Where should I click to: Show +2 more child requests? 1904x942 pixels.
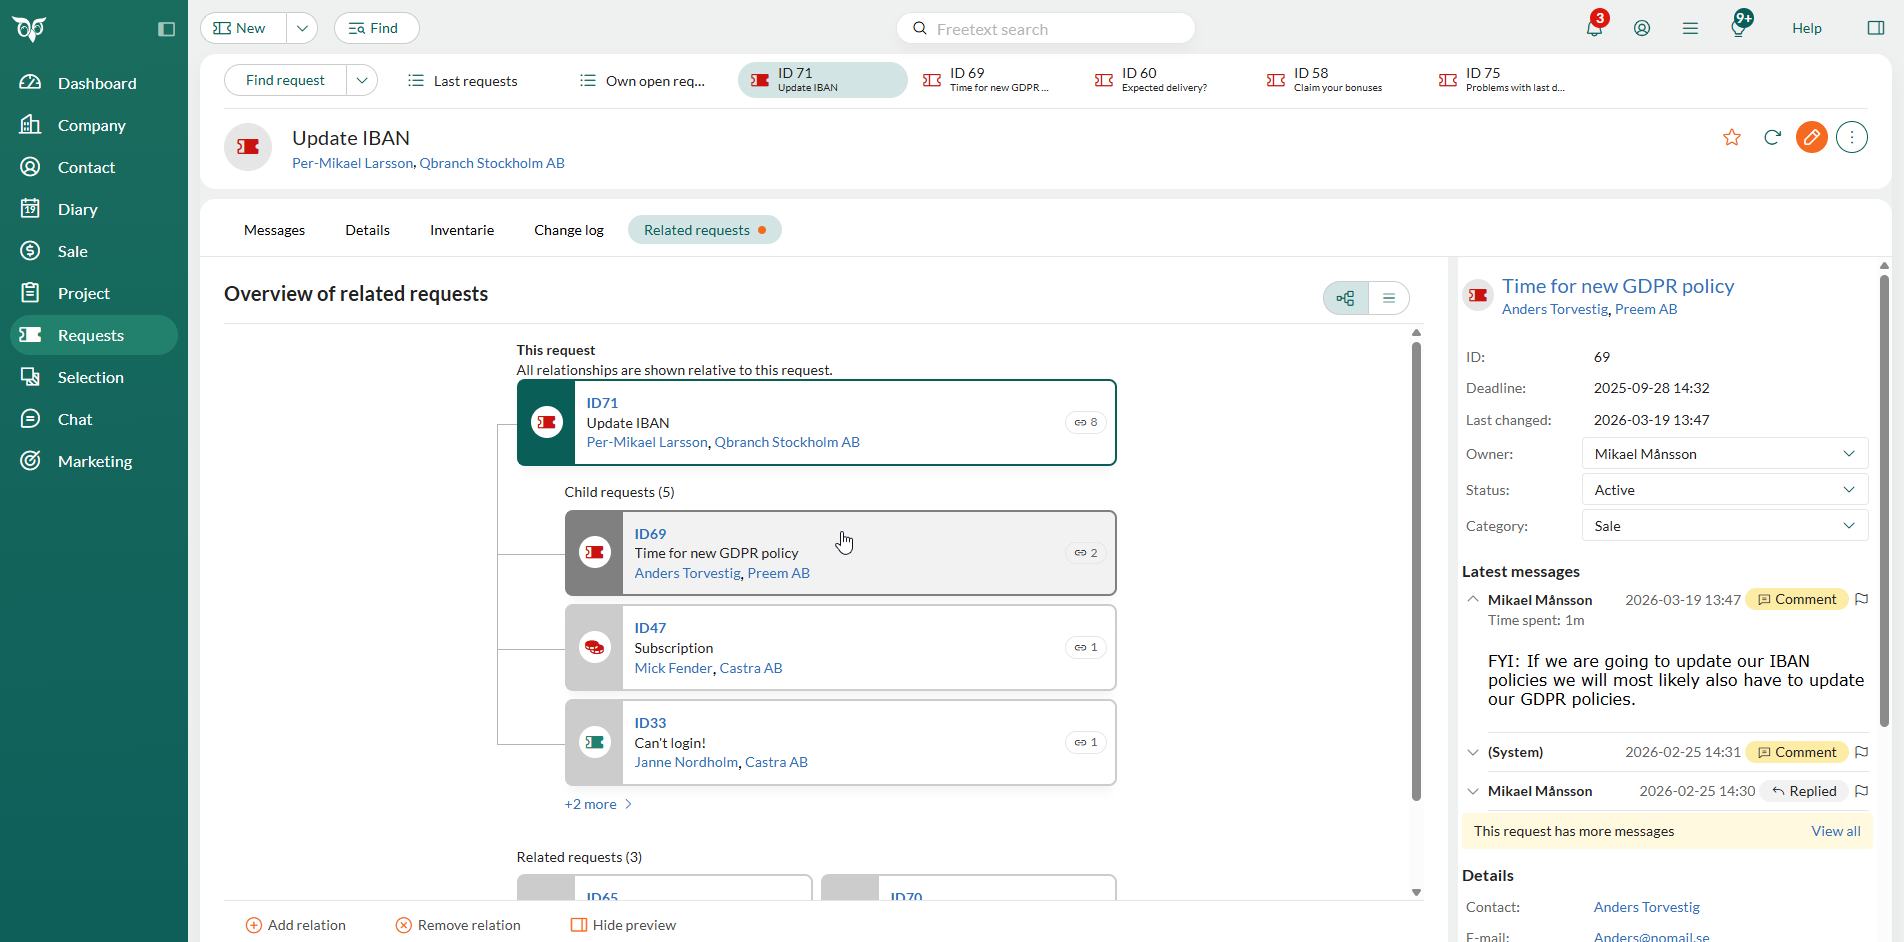point(598,805)
